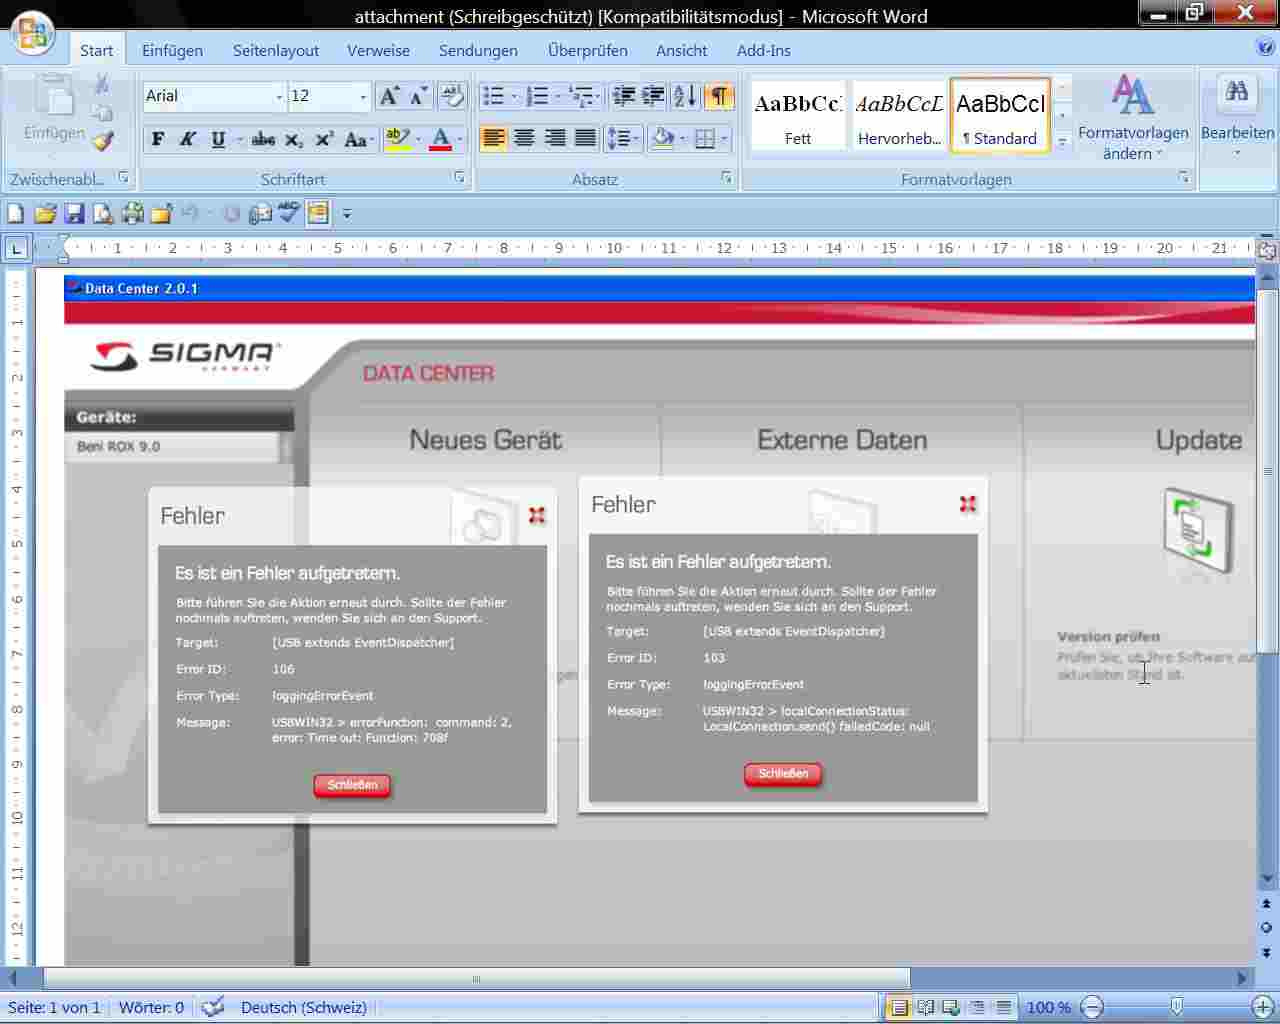Click the format painter brush icon
Screen dimensions: 1280x1024
[102, 142]
